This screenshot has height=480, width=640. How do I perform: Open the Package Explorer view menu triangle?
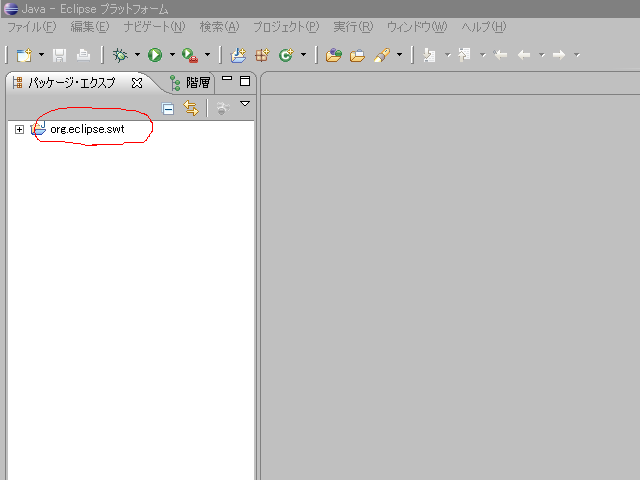tap(245, 104)
